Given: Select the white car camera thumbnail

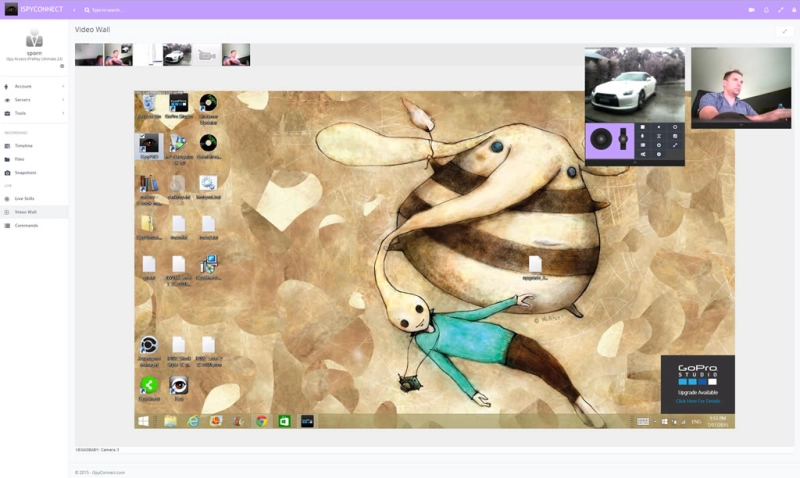Looking at the screenshot, I should [177, 55].
